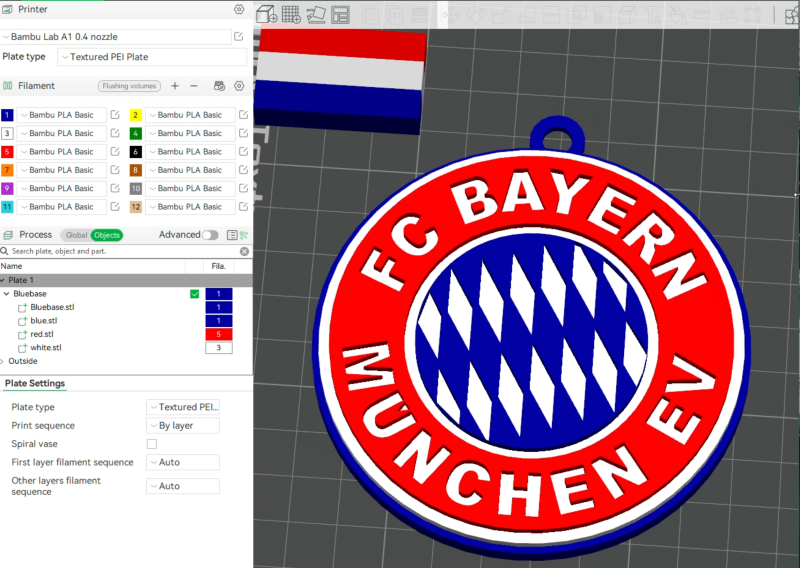
Task: Select red.stl part in tree
Action: (42, 334)
